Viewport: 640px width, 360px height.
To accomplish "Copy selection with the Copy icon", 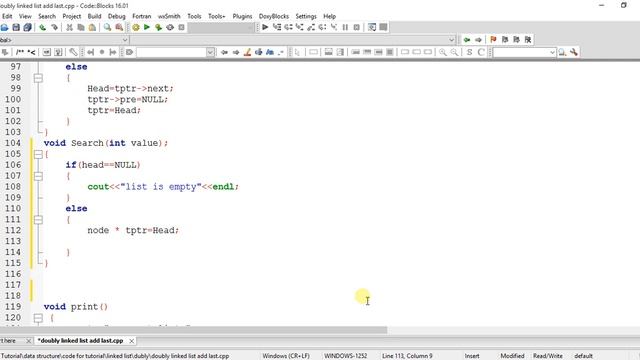I will pos(81,27).
